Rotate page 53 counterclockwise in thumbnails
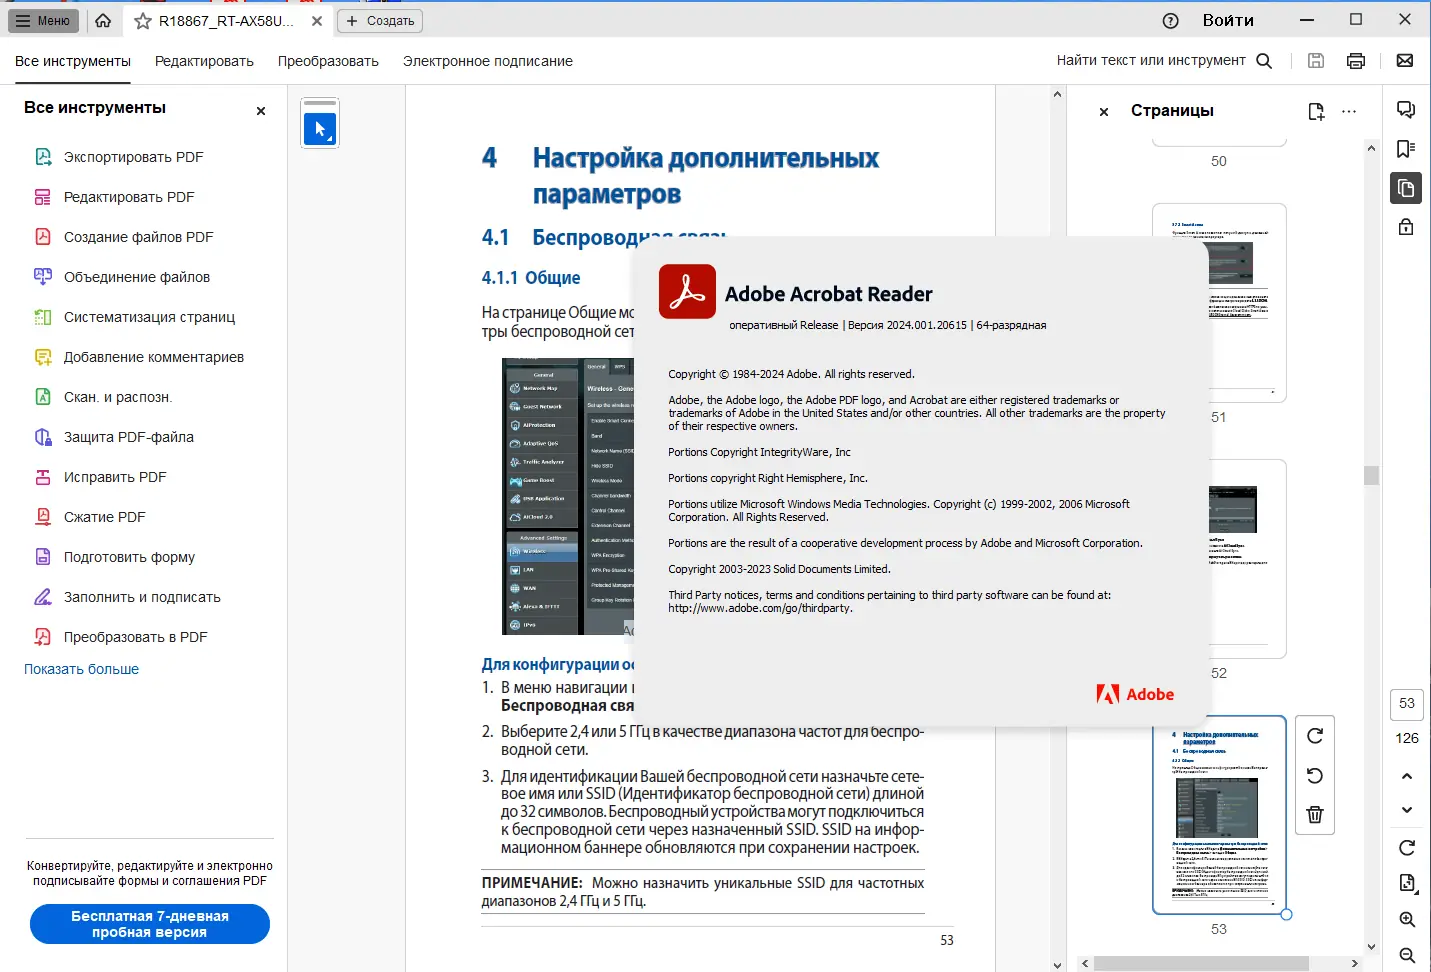This screenshot has height=972, width=1431. point(1315,775)
